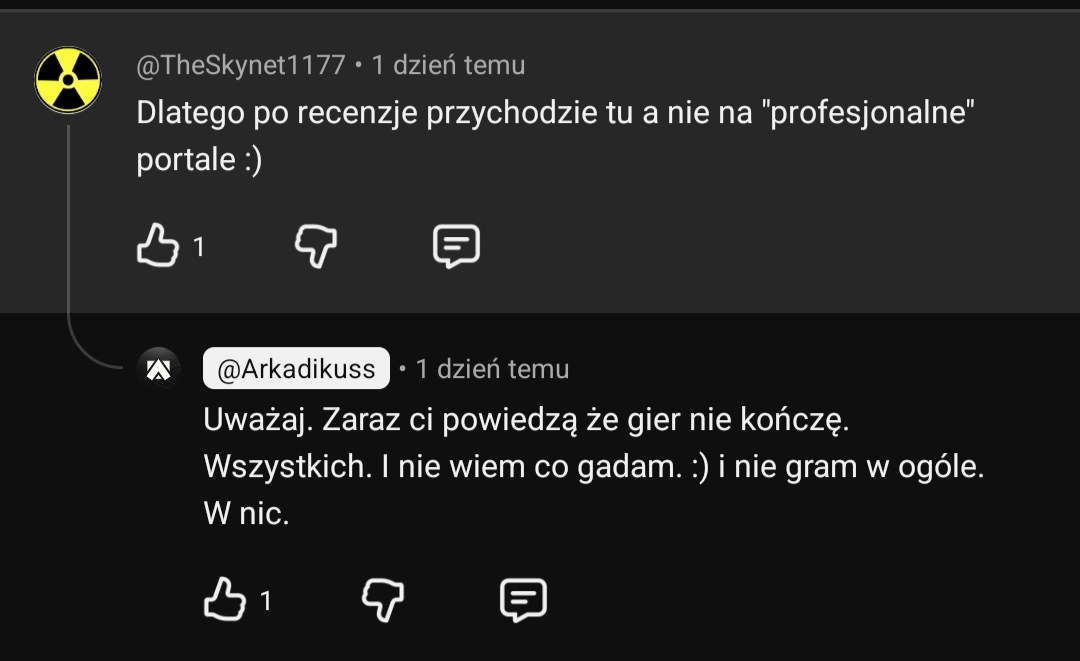
Task: Click the @Arkadikuss username badge
Action: point(296,369)
